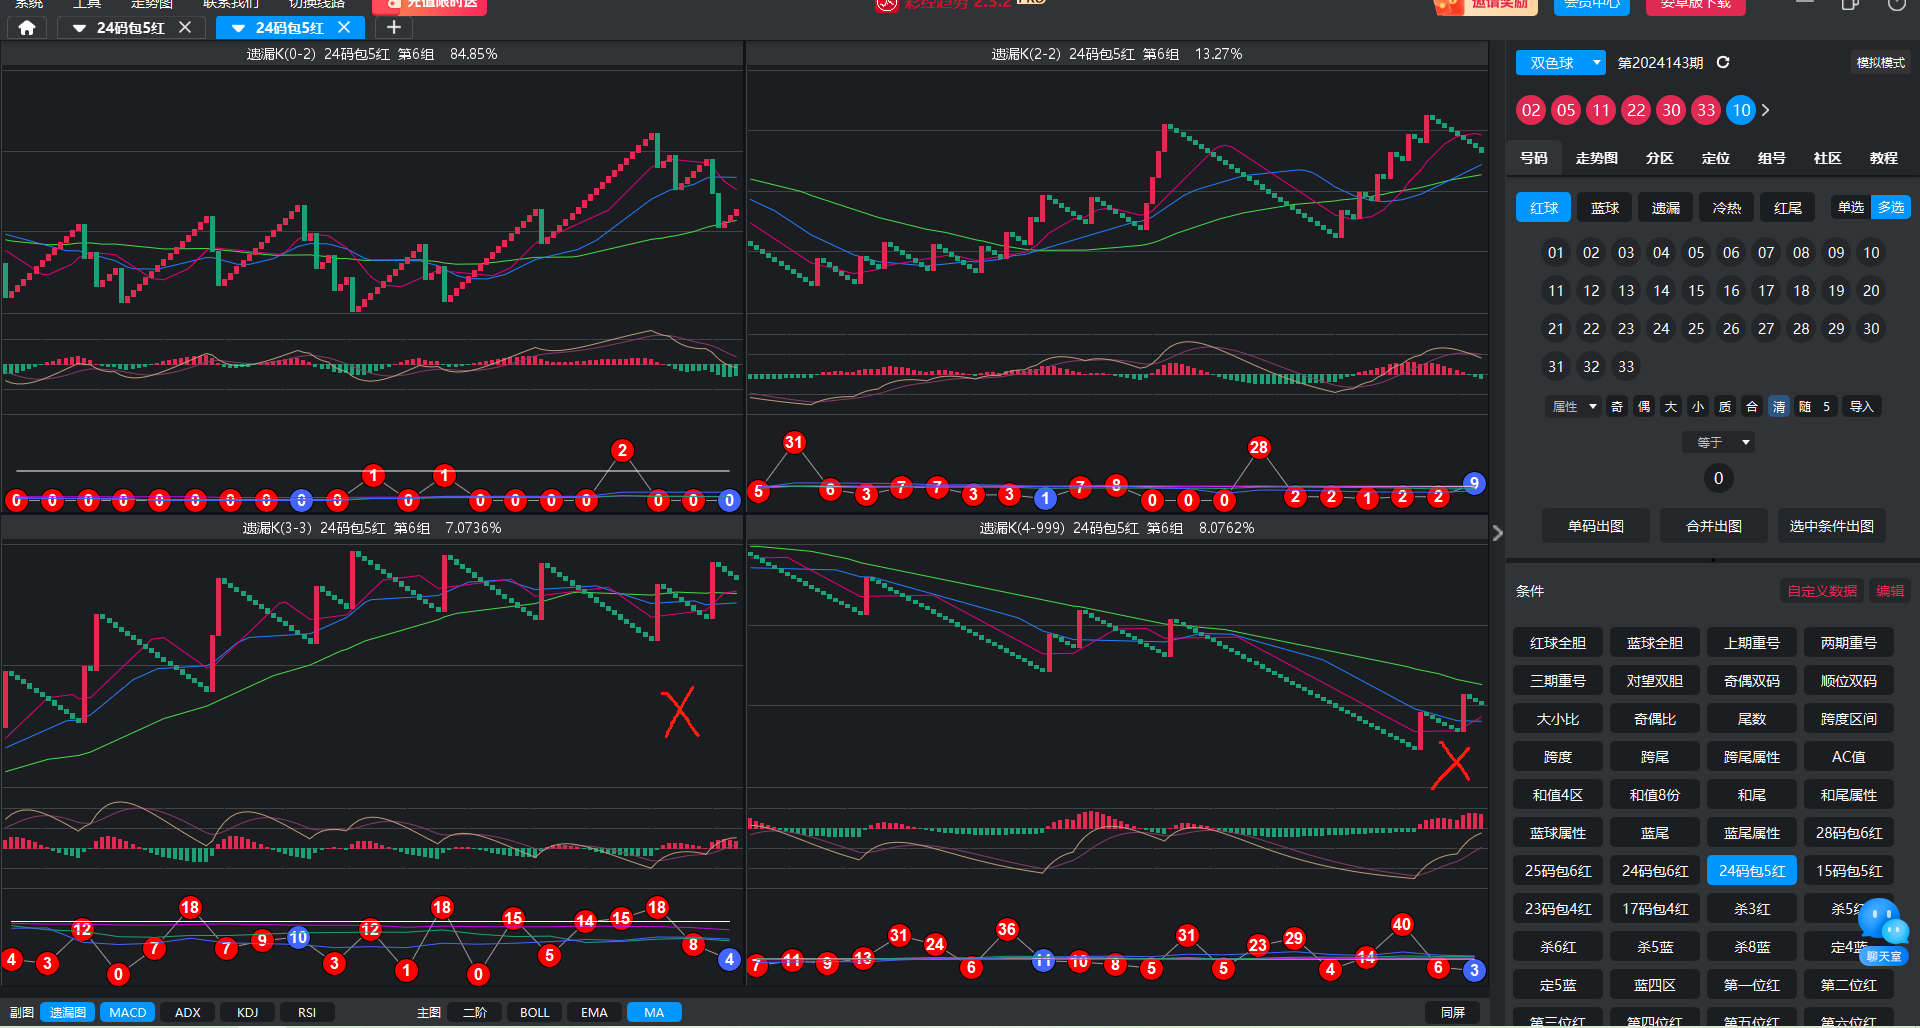Screen dimensions: 1920x1028
Task: Open the 等于 comparison dropdown
Action: coord(1718,442)
